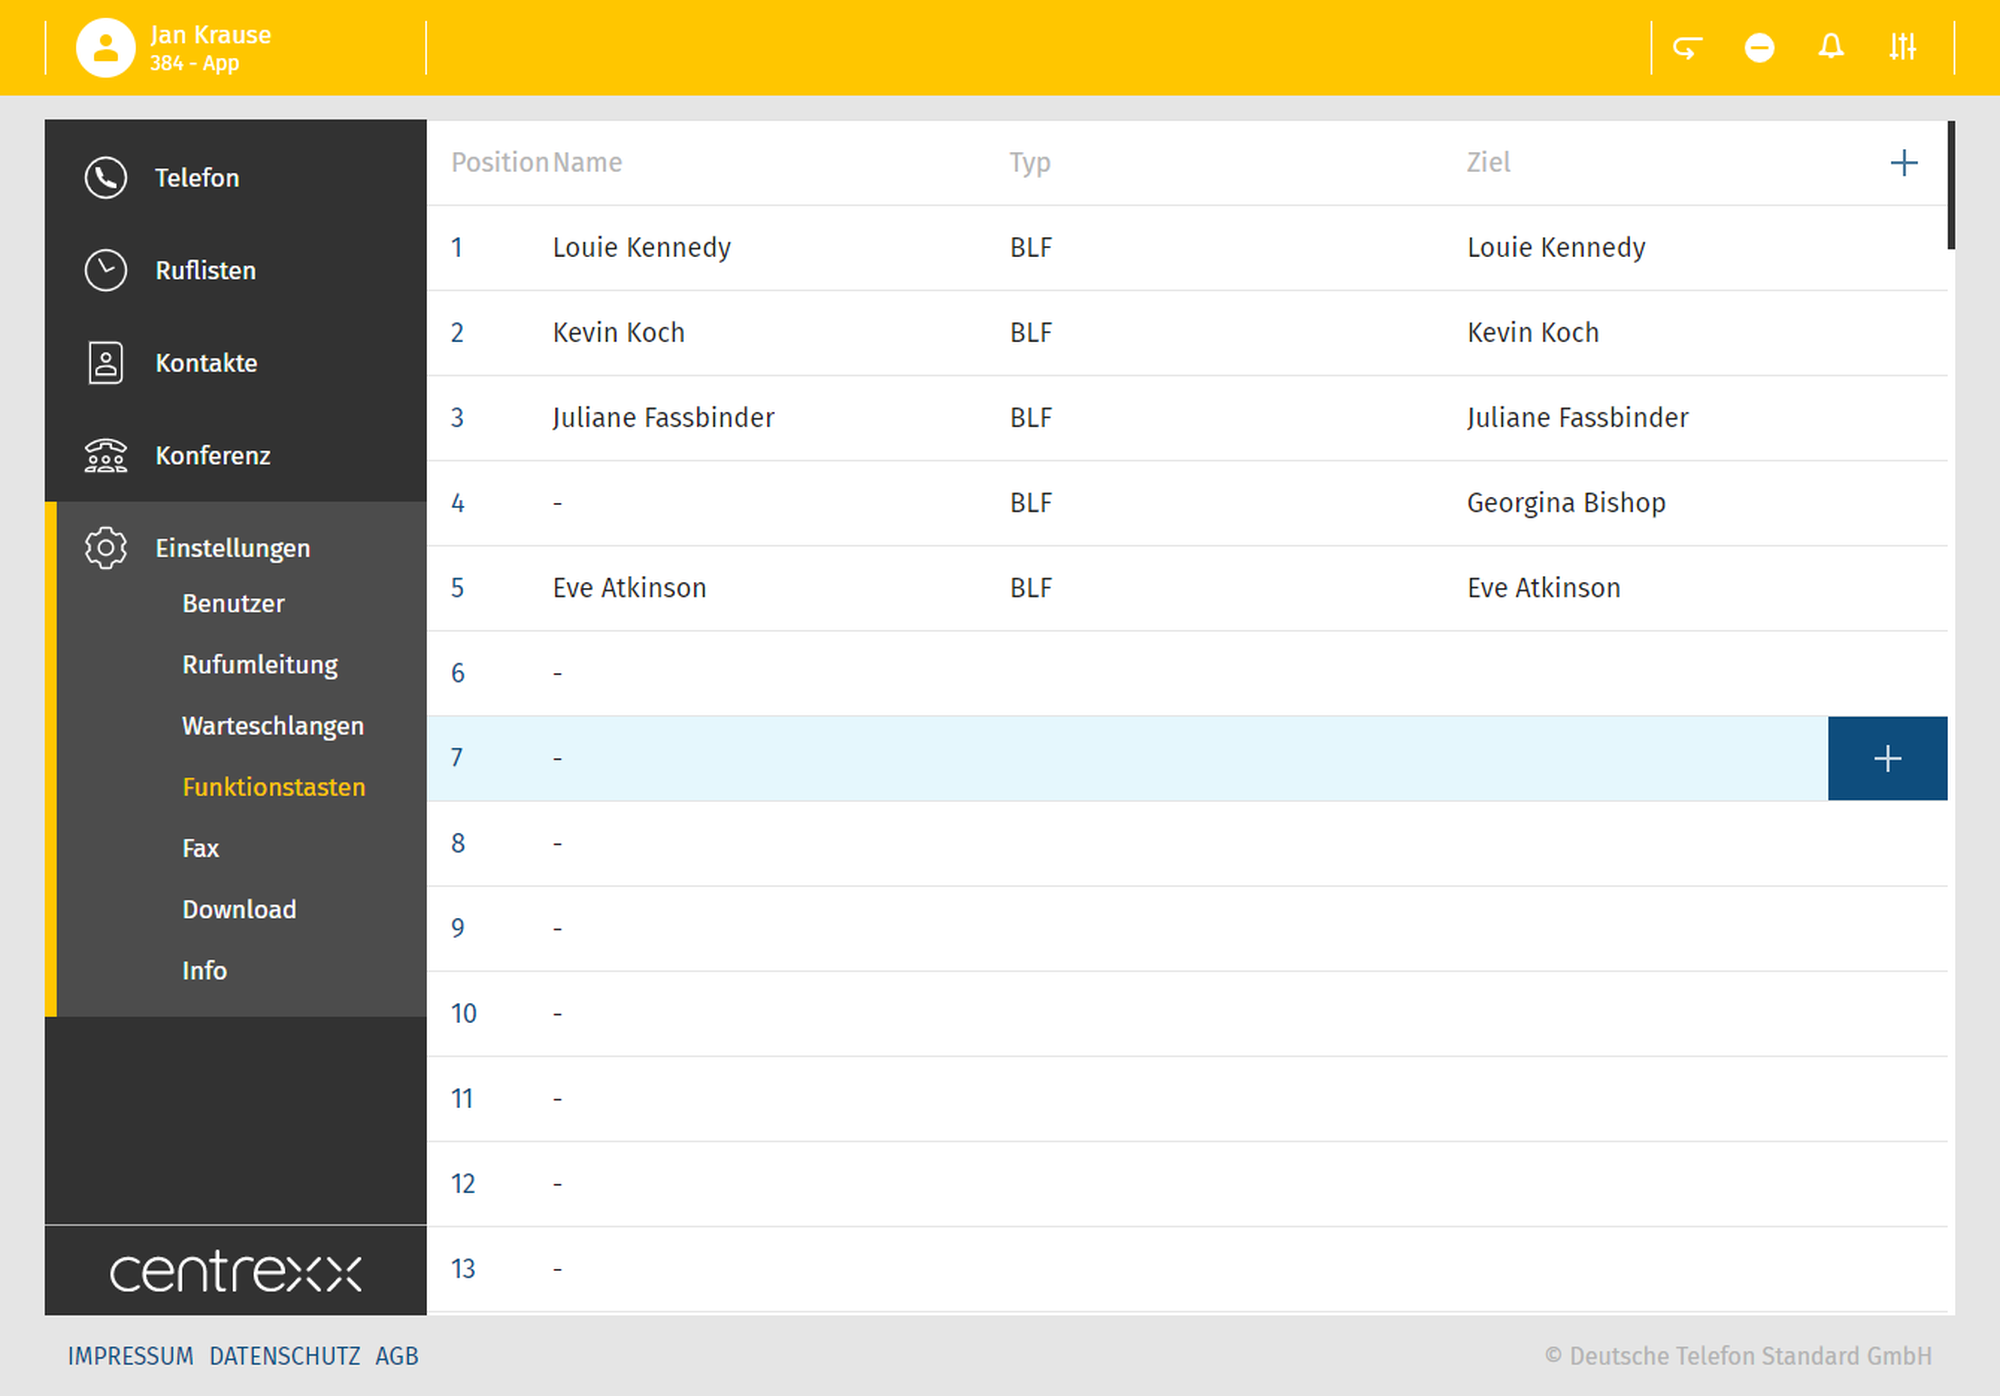This screenshot has height=1396, width=2000.
Task: Toggle the do-not-disturb icon in header
Action: (x=1759, y=47)
